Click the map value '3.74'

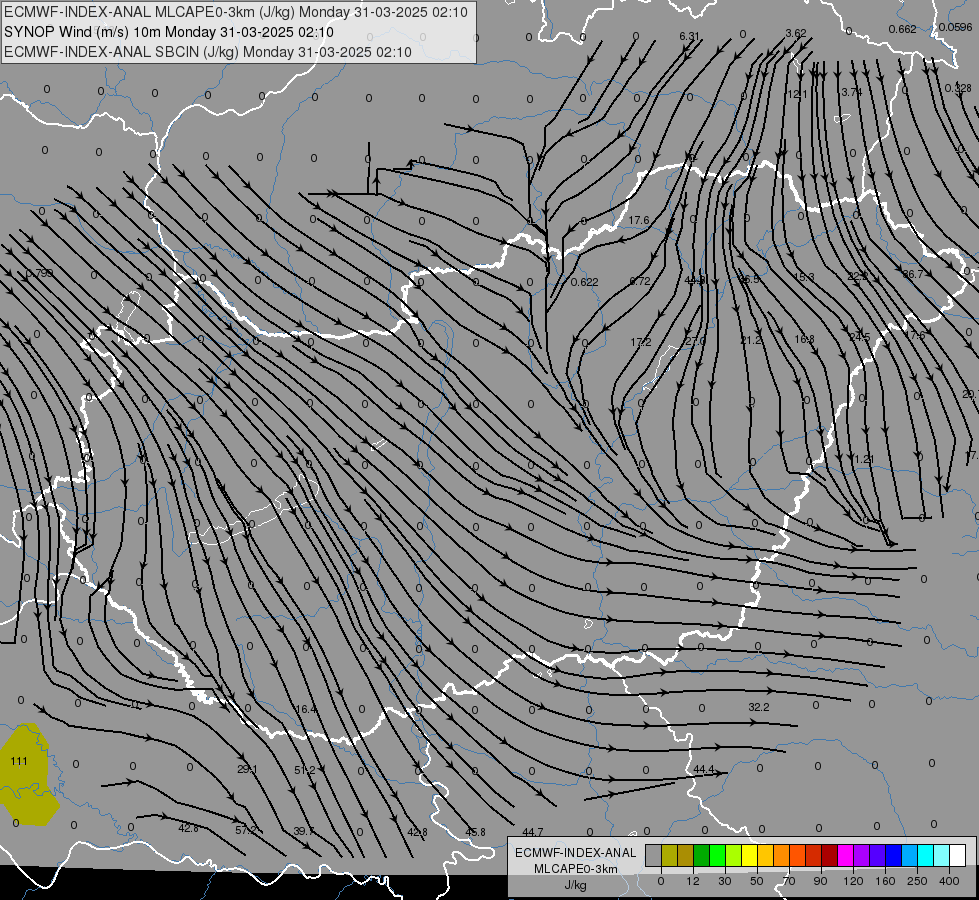click(851, 92)
